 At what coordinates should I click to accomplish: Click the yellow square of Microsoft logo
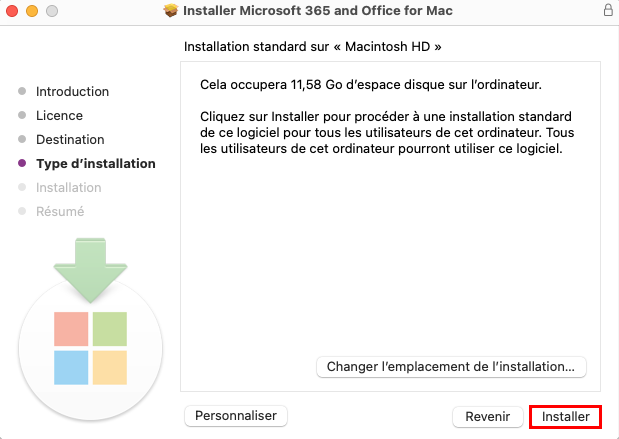(x=110, y=368)
